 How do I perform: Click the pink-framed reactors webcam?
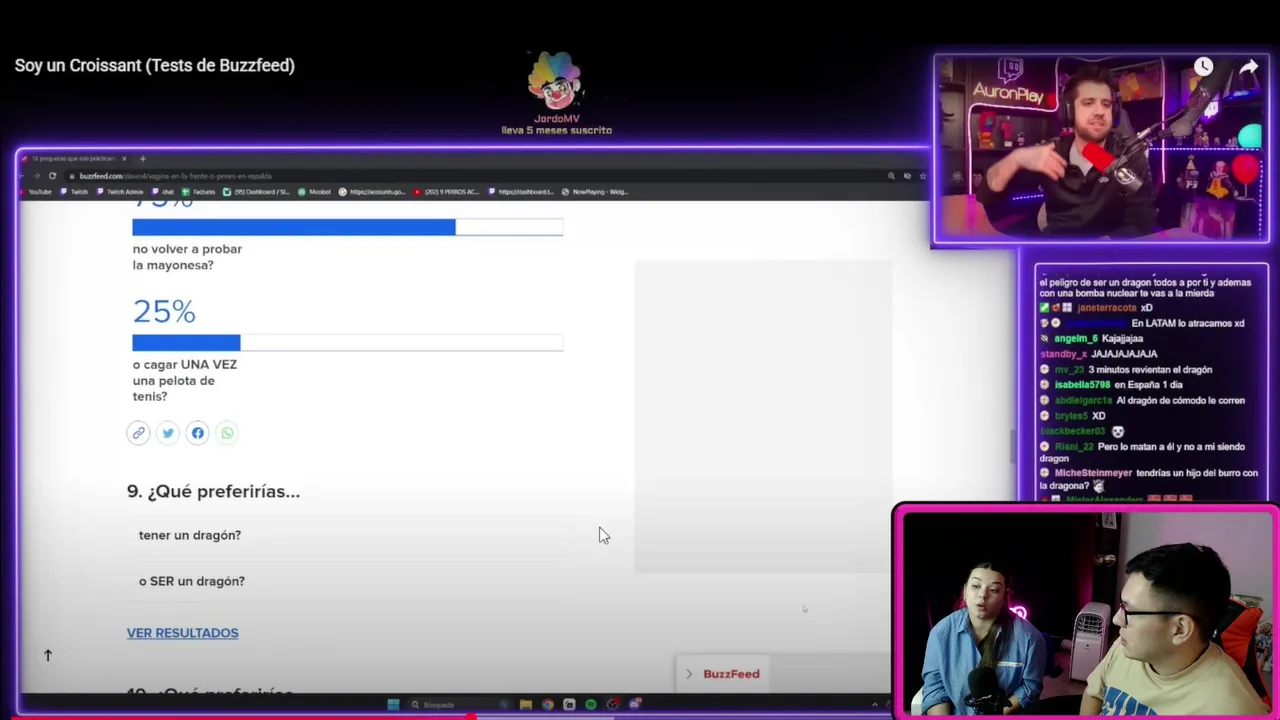pyautogui.click(x=1087, y=612)
